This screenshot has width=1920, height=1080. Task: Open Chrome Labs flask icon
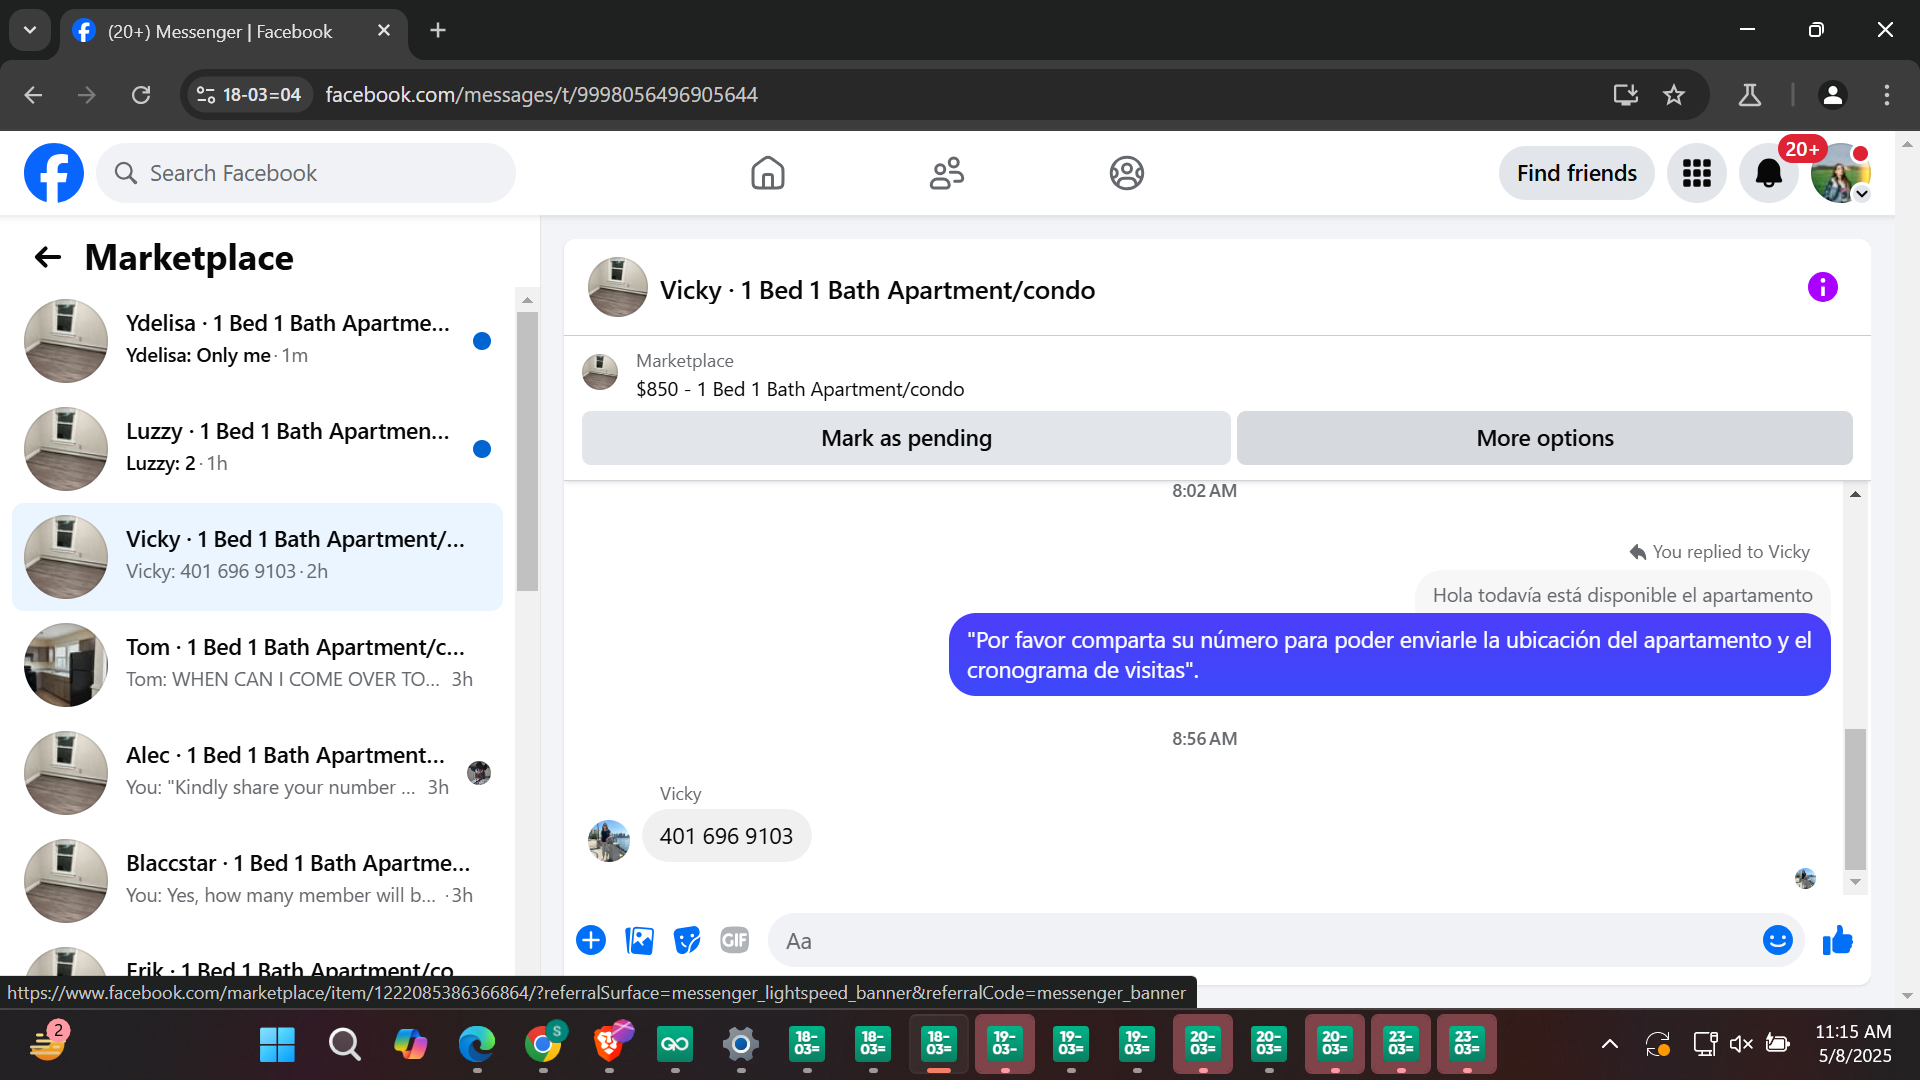click(x=1750, y=95)
